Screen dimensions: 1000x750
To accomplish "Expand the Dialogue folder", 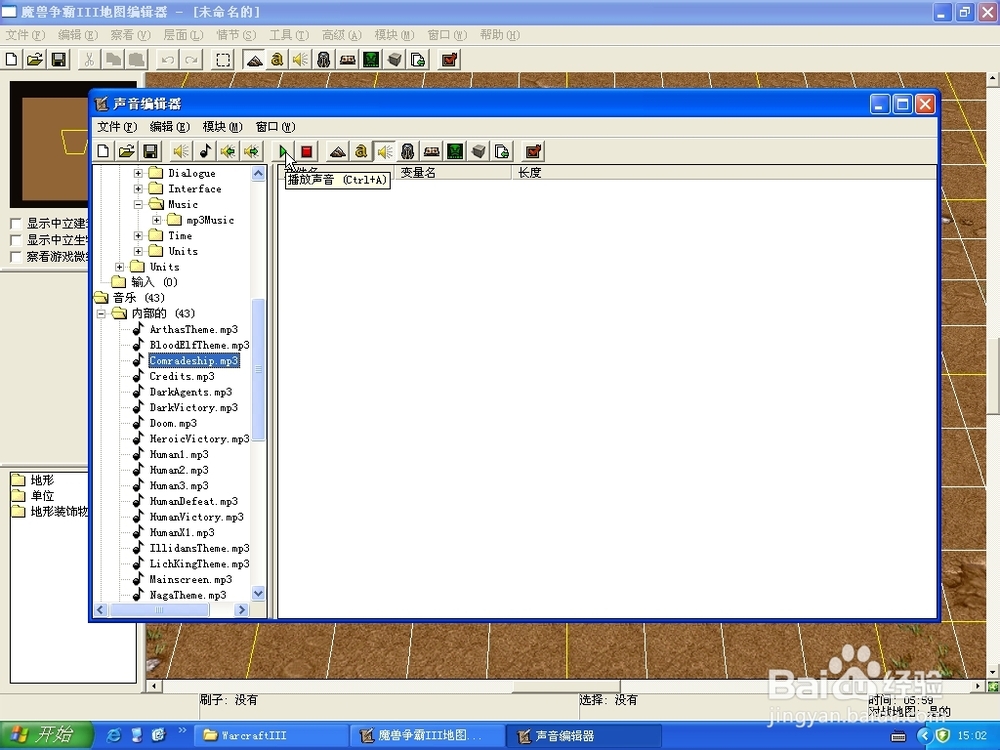I will (x=138, y=173).
